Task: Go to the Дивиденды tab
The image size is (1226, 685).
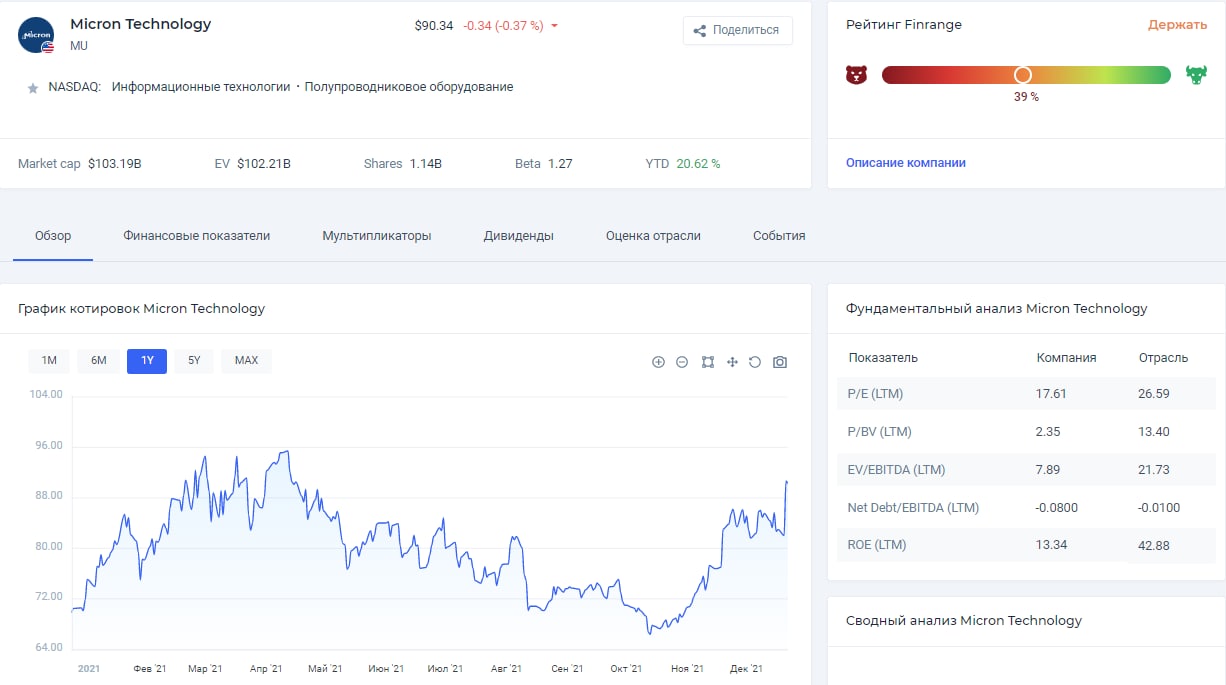Action: pyautogui.click(x=519, y=236)
